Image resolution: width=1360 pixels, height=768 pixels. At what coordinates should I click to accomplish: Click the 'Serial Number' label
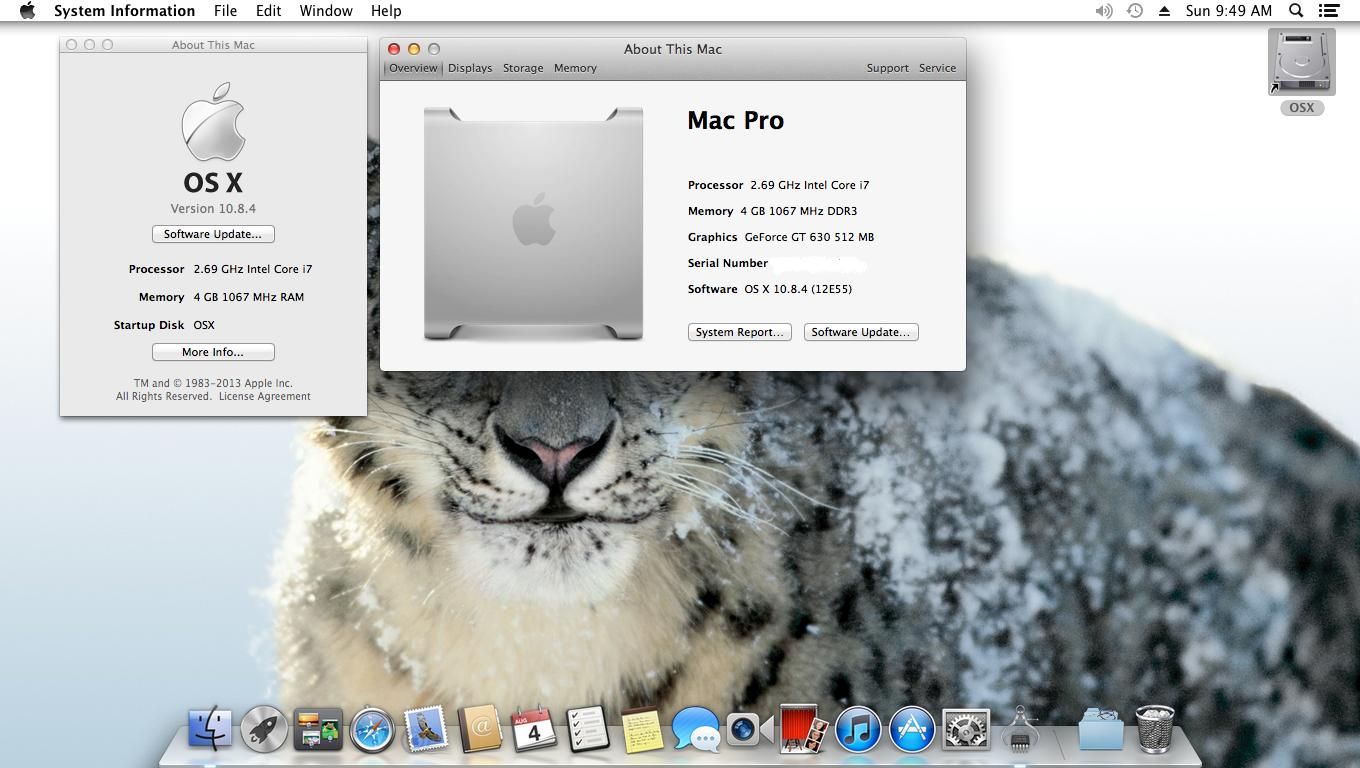point(728,263)
